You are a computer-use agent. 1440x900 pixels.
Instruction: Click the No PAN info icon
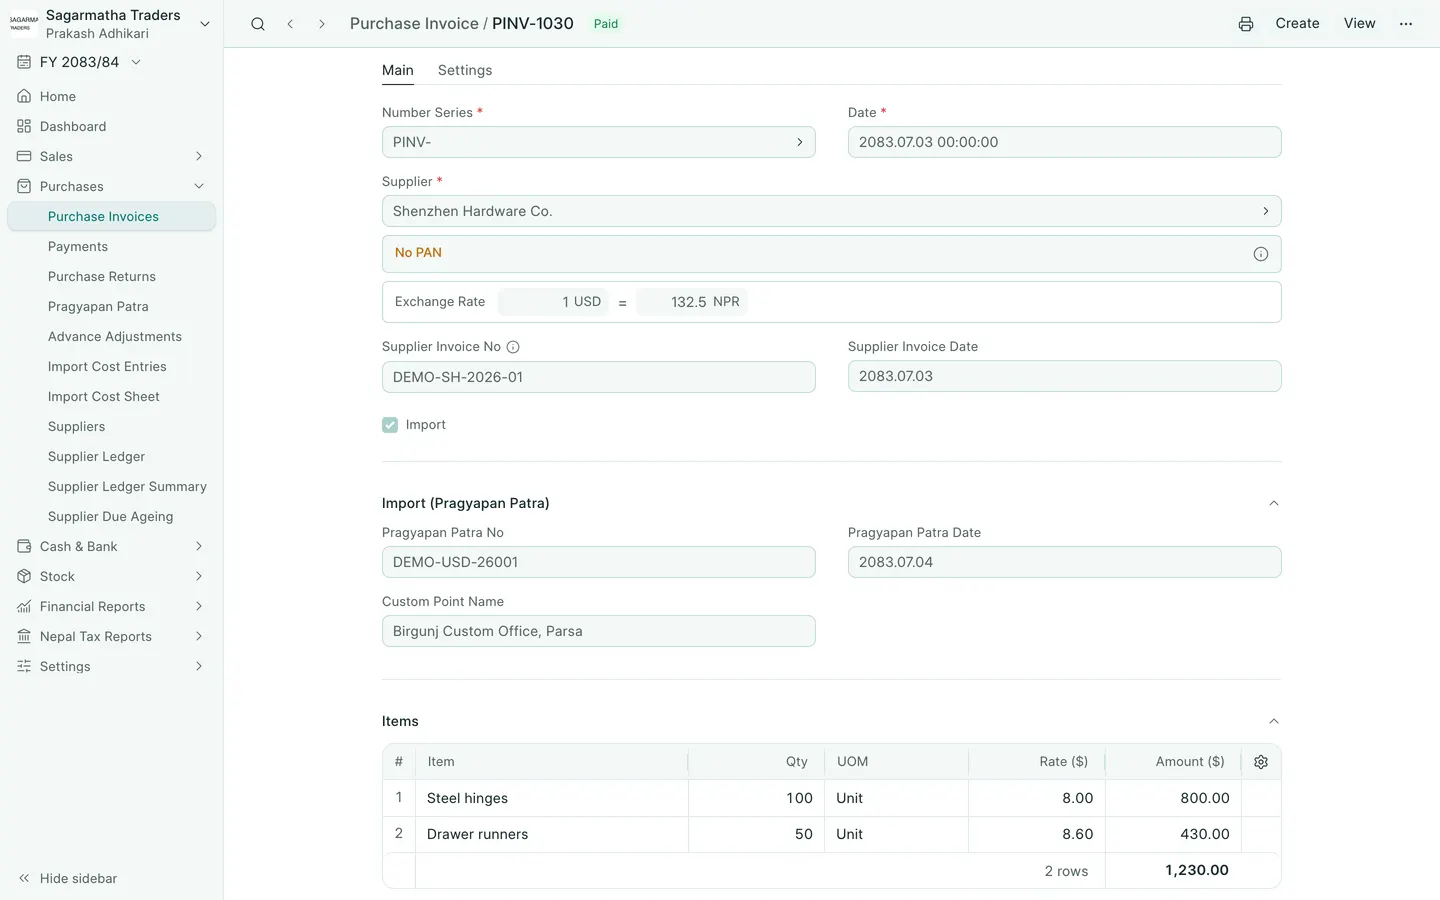click(x=1261, y=254)
